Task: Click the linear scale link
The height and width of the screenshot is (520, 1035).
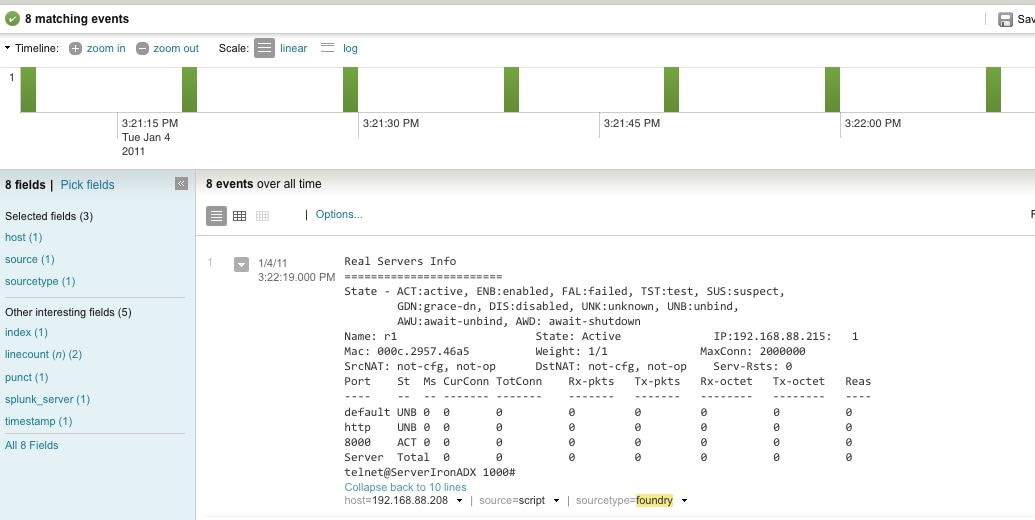Action: point(294,48)
